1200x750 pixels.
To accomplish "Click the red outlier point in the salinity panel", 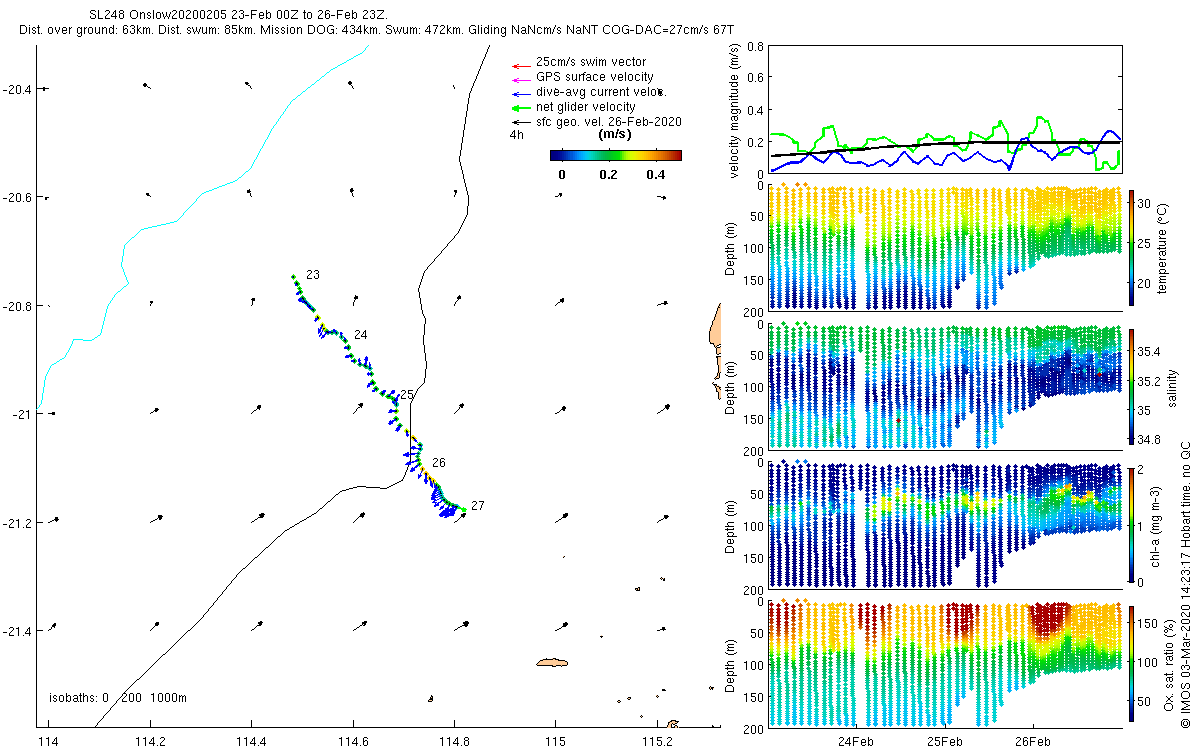I will click(x=898, y=421).
